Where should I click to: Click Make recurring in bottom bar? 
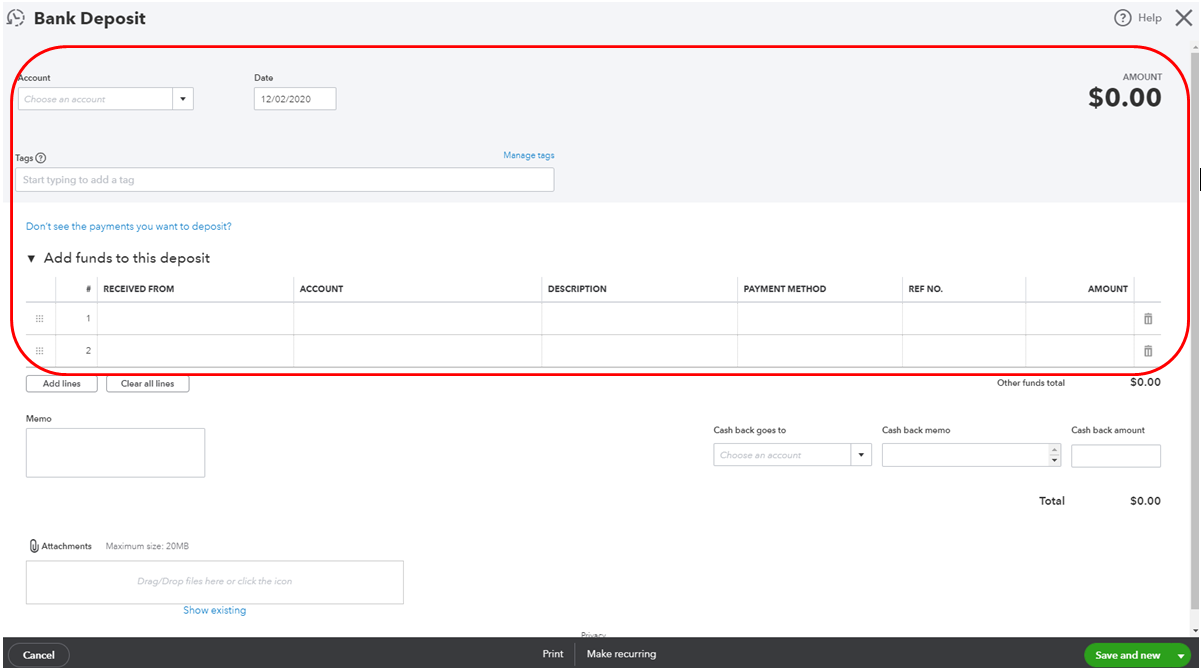tap(621, 654)
